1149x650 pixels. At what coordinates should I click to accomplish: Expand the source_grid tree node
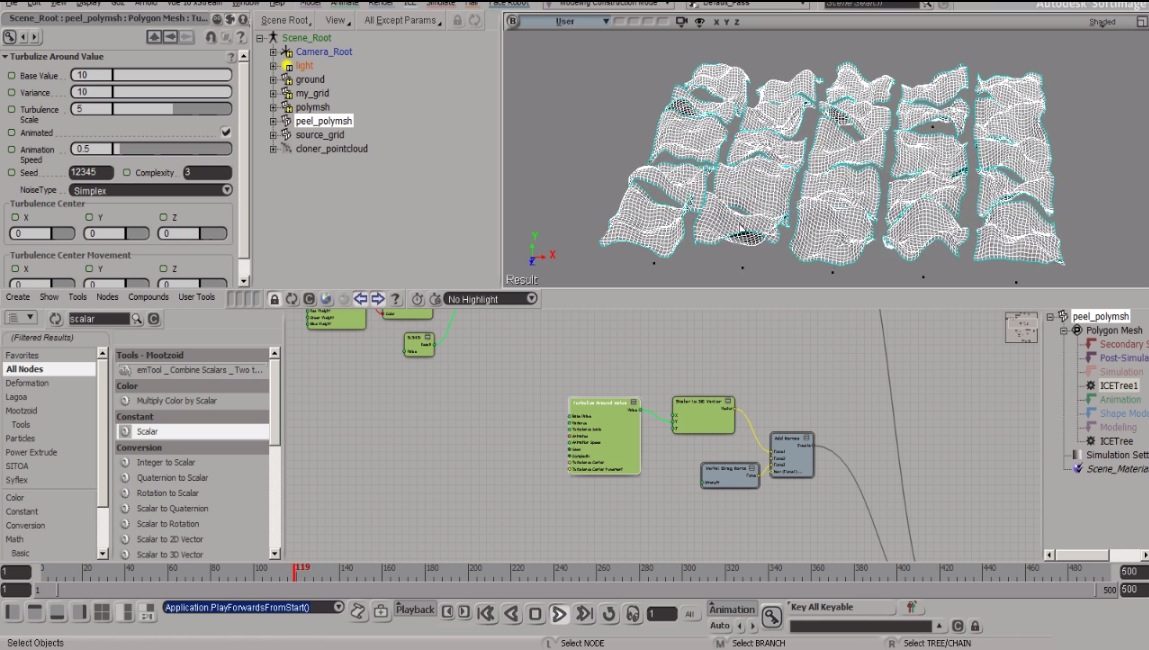(x=273, y=135)
